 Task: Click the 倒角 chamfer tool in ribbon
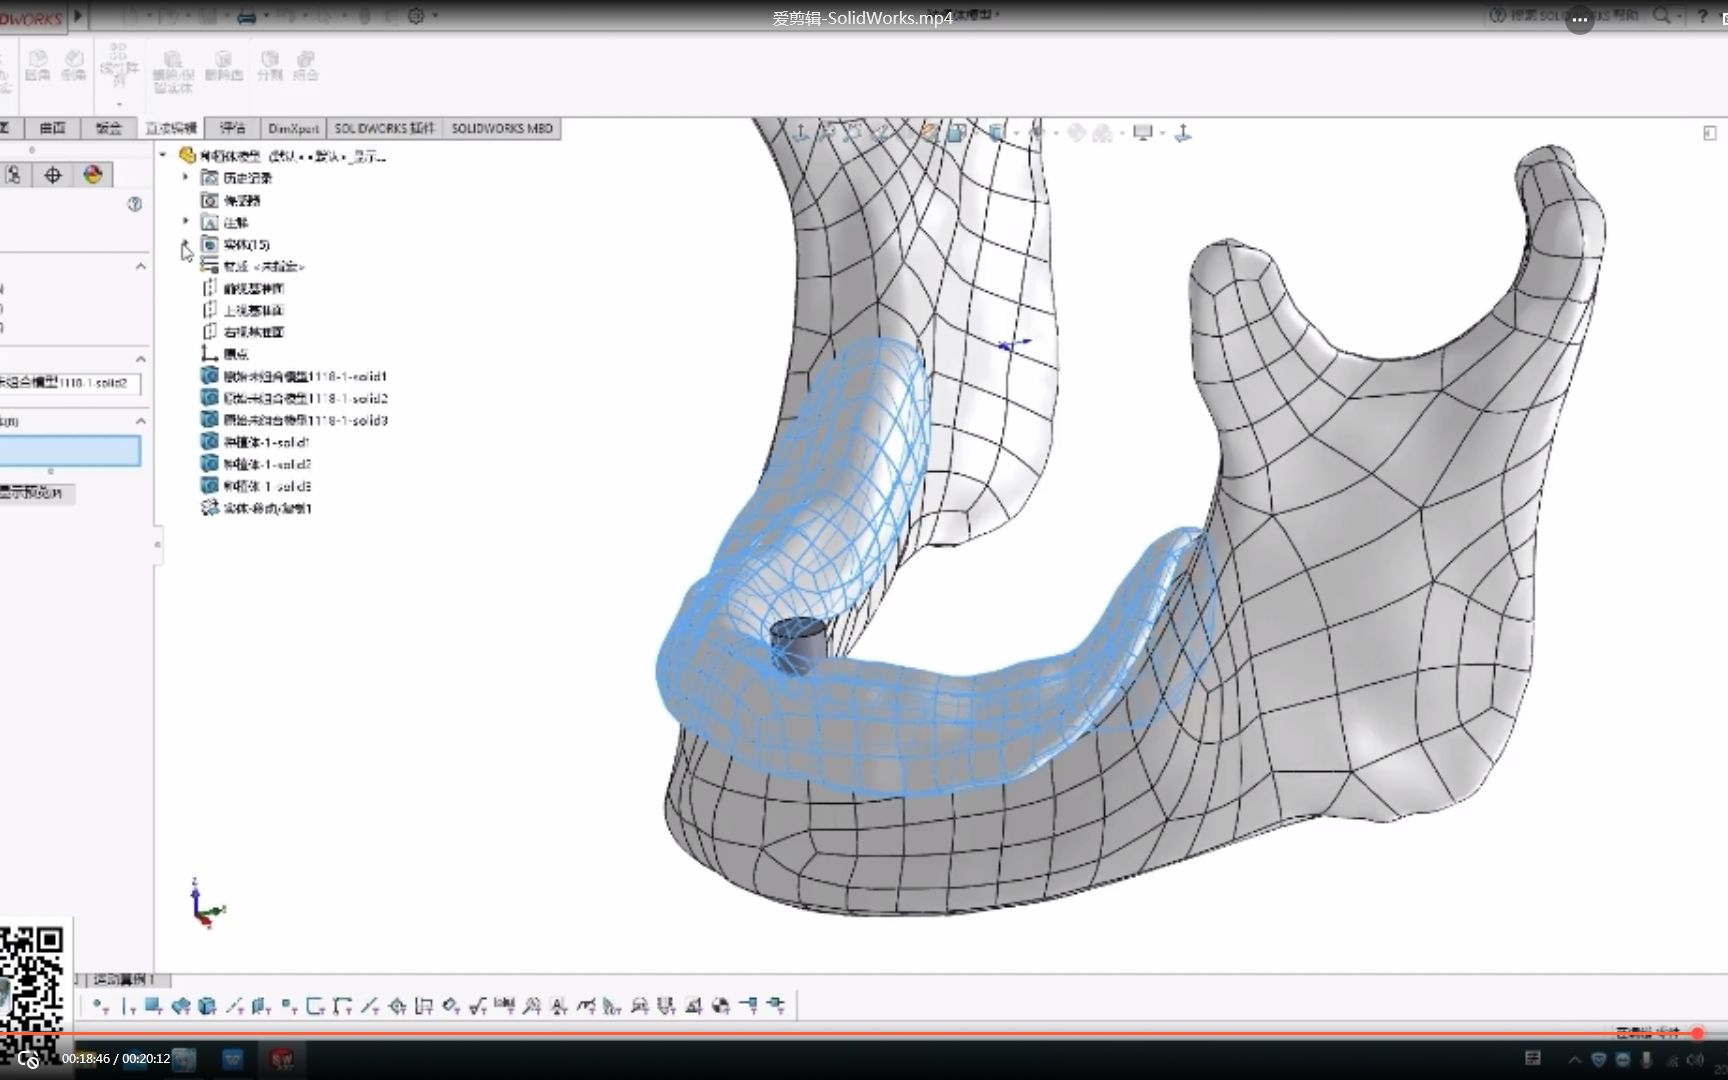pos(73,65)
